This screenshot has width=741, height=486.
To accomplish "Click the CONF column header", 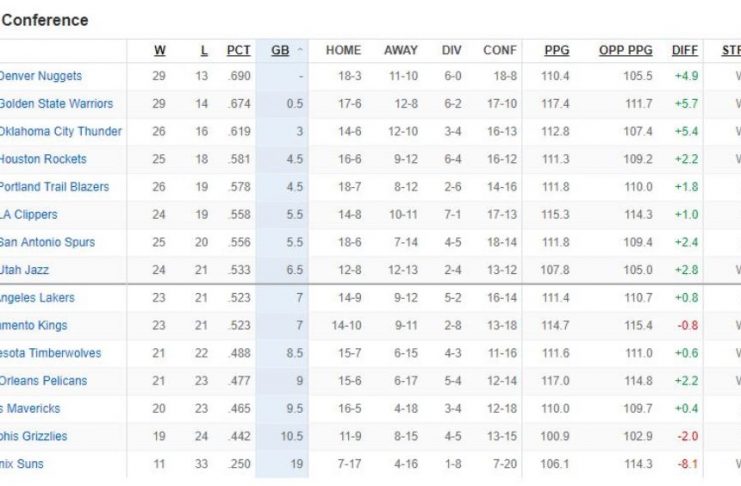I will [x=500, y=51].
